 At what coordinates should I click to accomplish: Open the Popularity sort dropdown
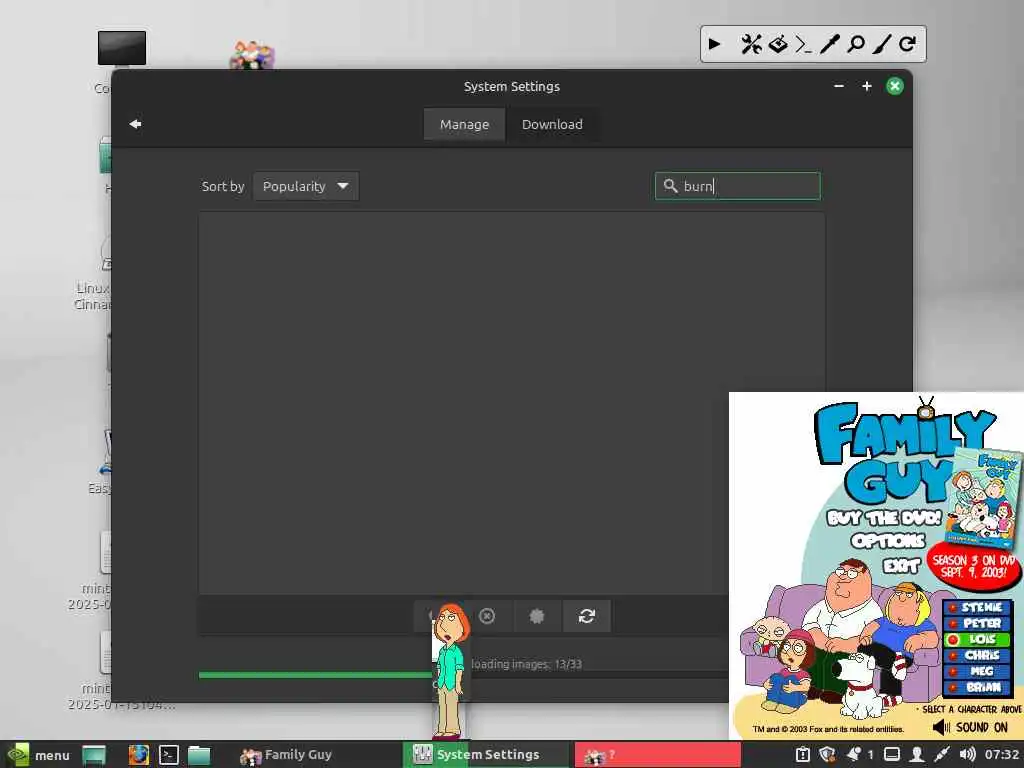point(306,187)
